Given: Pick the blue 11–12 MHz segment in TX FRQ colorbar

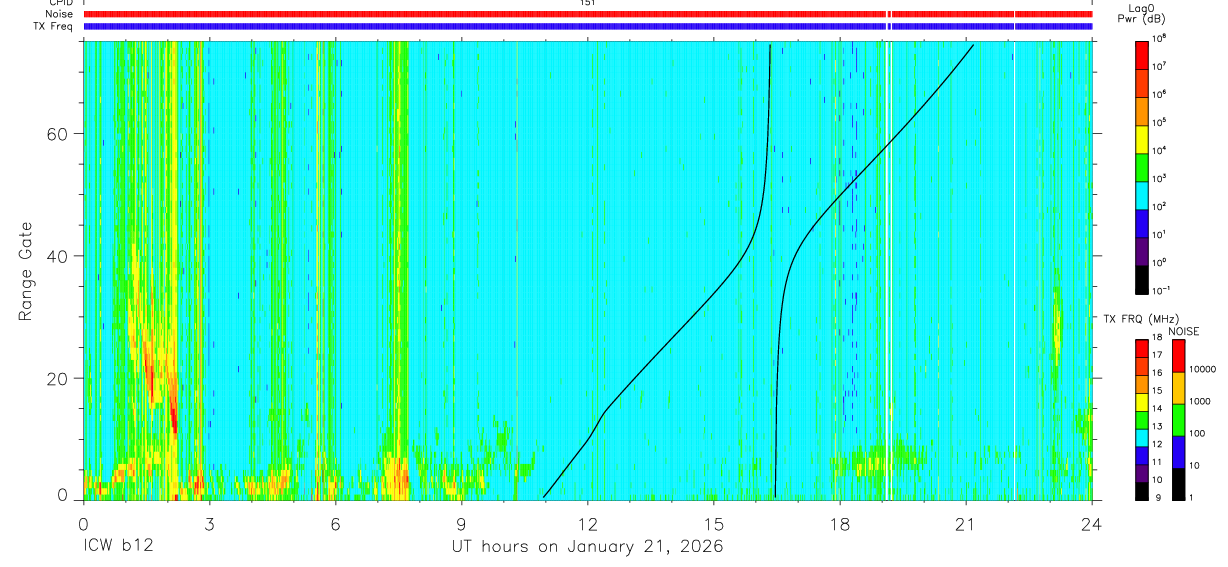Looking at the screenshot, I should click(x=1144, y=456).
